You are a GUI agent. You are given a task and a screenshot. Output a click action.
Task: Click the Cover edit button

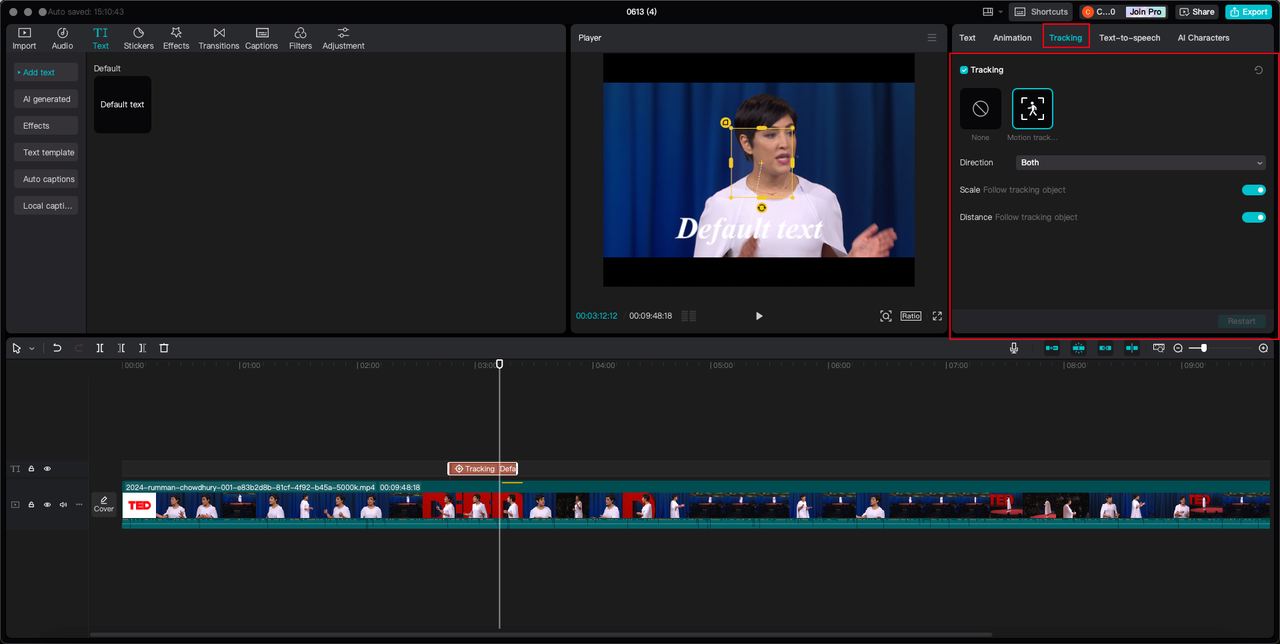(104, 504)
